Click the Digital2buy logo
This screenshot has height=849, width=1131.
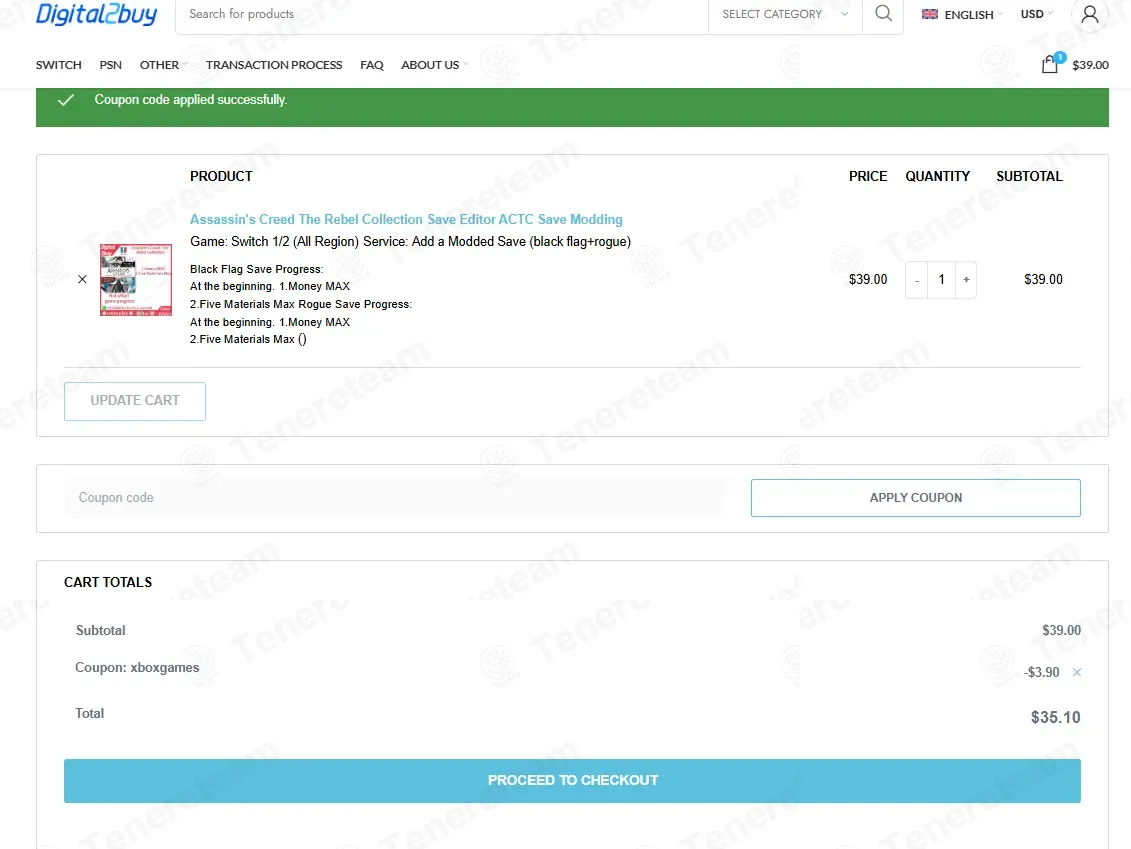[97, 14]
